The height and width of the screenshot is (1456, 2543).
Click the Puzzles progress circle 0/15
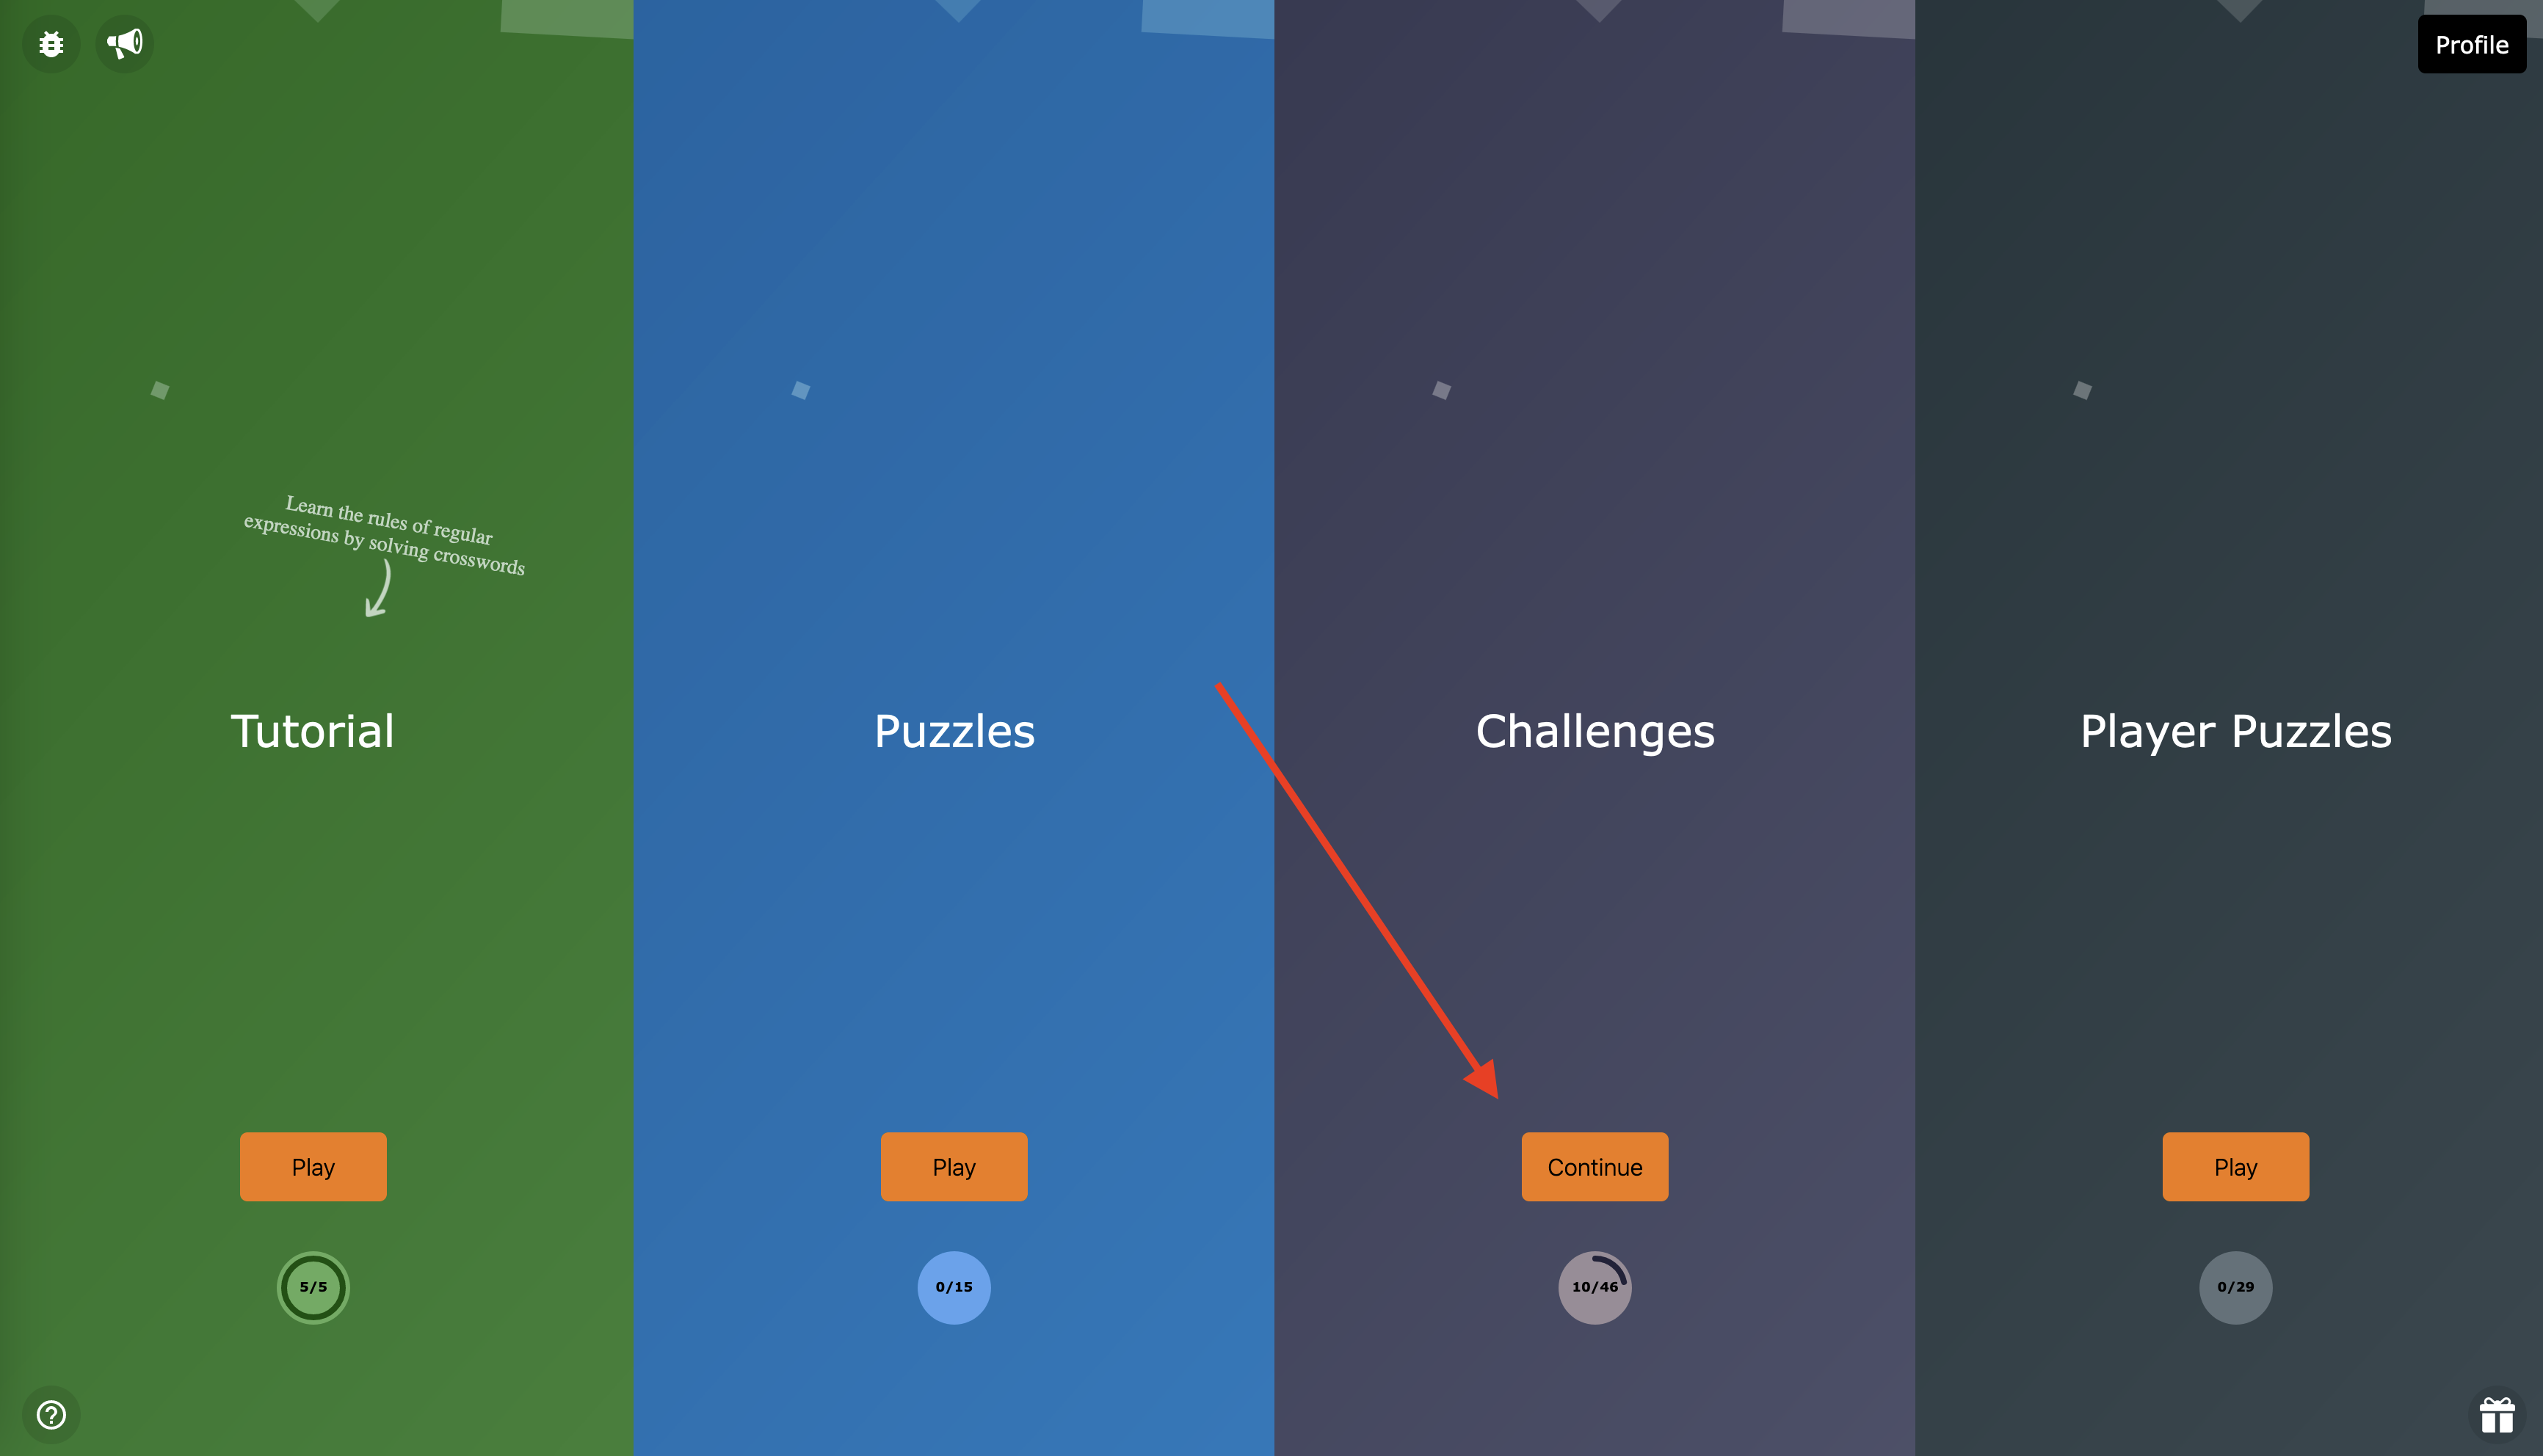pyautogui.click(x=954, y=1286)
